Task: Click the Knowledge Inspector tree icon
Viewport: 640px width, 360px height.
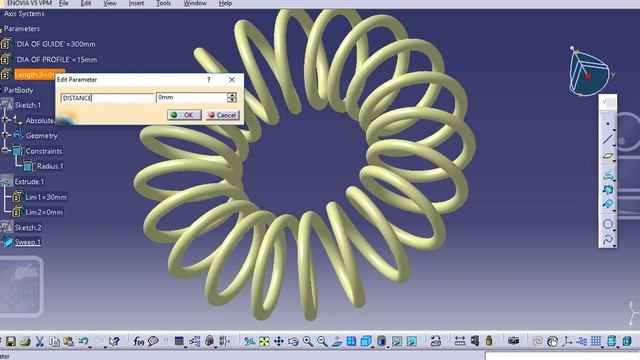Action: (195, 341)
